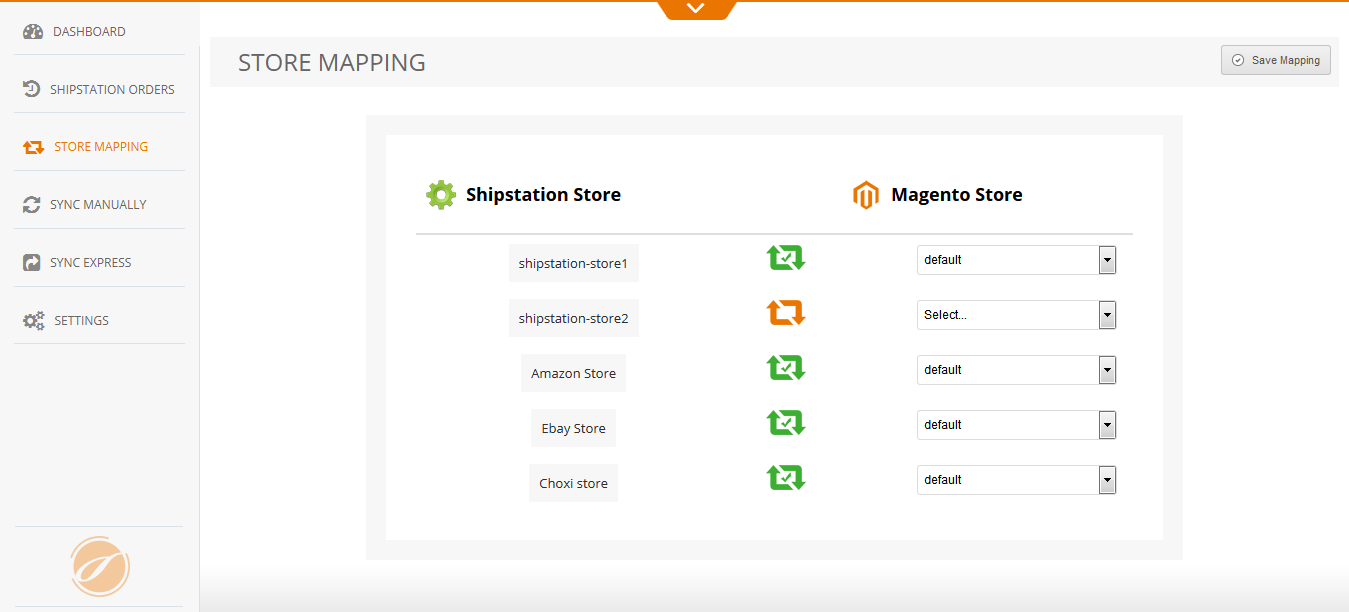
Task: Open Magento store dropdown for shipstation-store1
Action: click(1016, 260)
